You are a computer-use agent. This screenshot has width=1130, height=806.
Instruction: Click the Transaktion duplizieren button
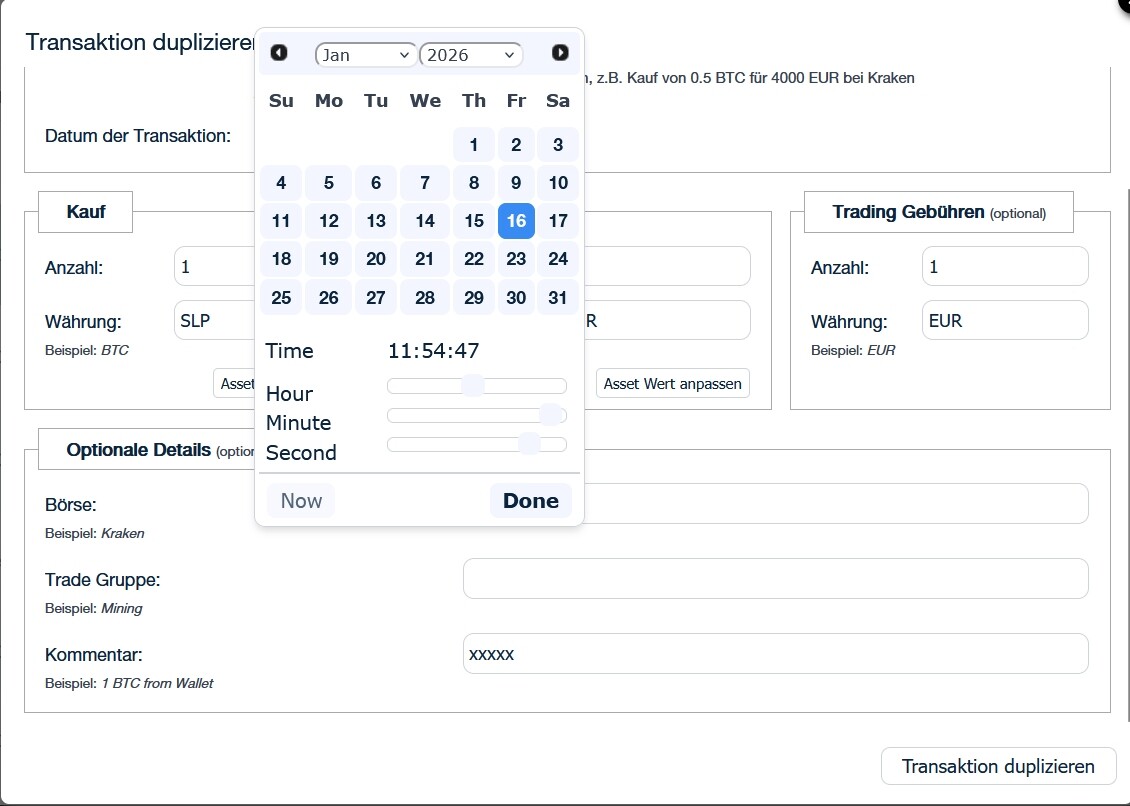(997, 766)
